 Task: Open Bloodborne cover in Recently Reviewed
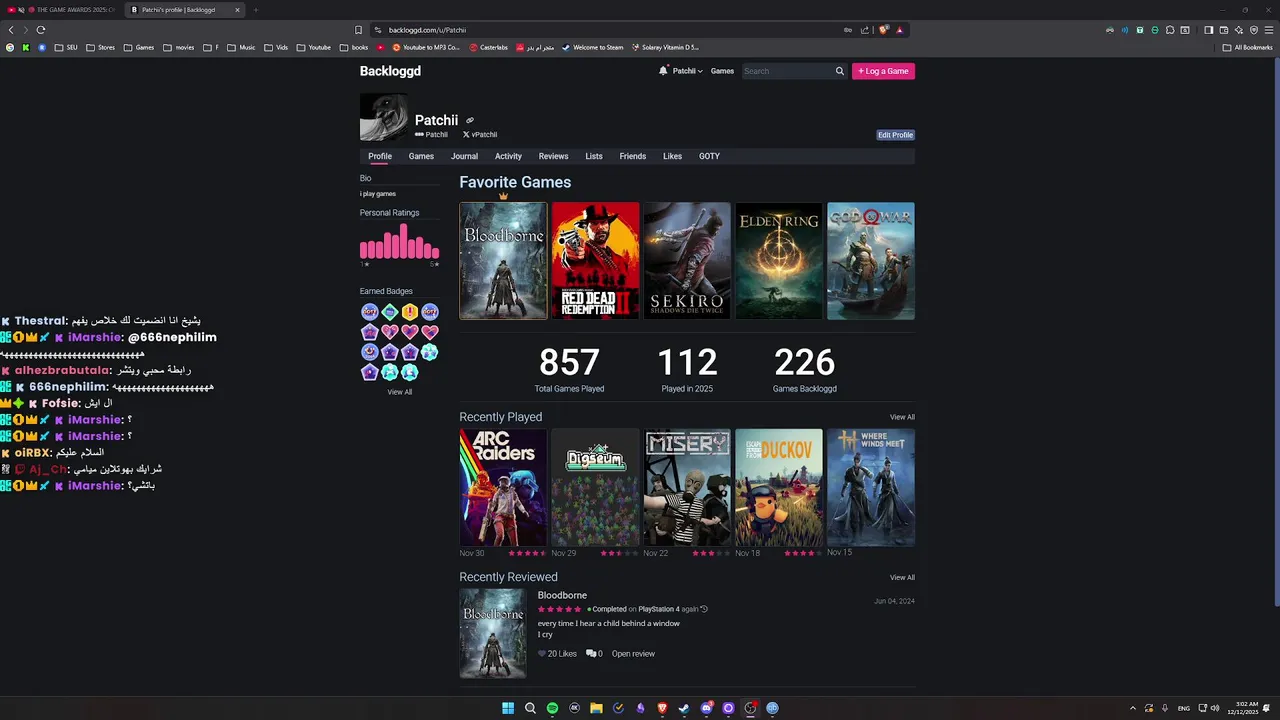click(493, 633)
